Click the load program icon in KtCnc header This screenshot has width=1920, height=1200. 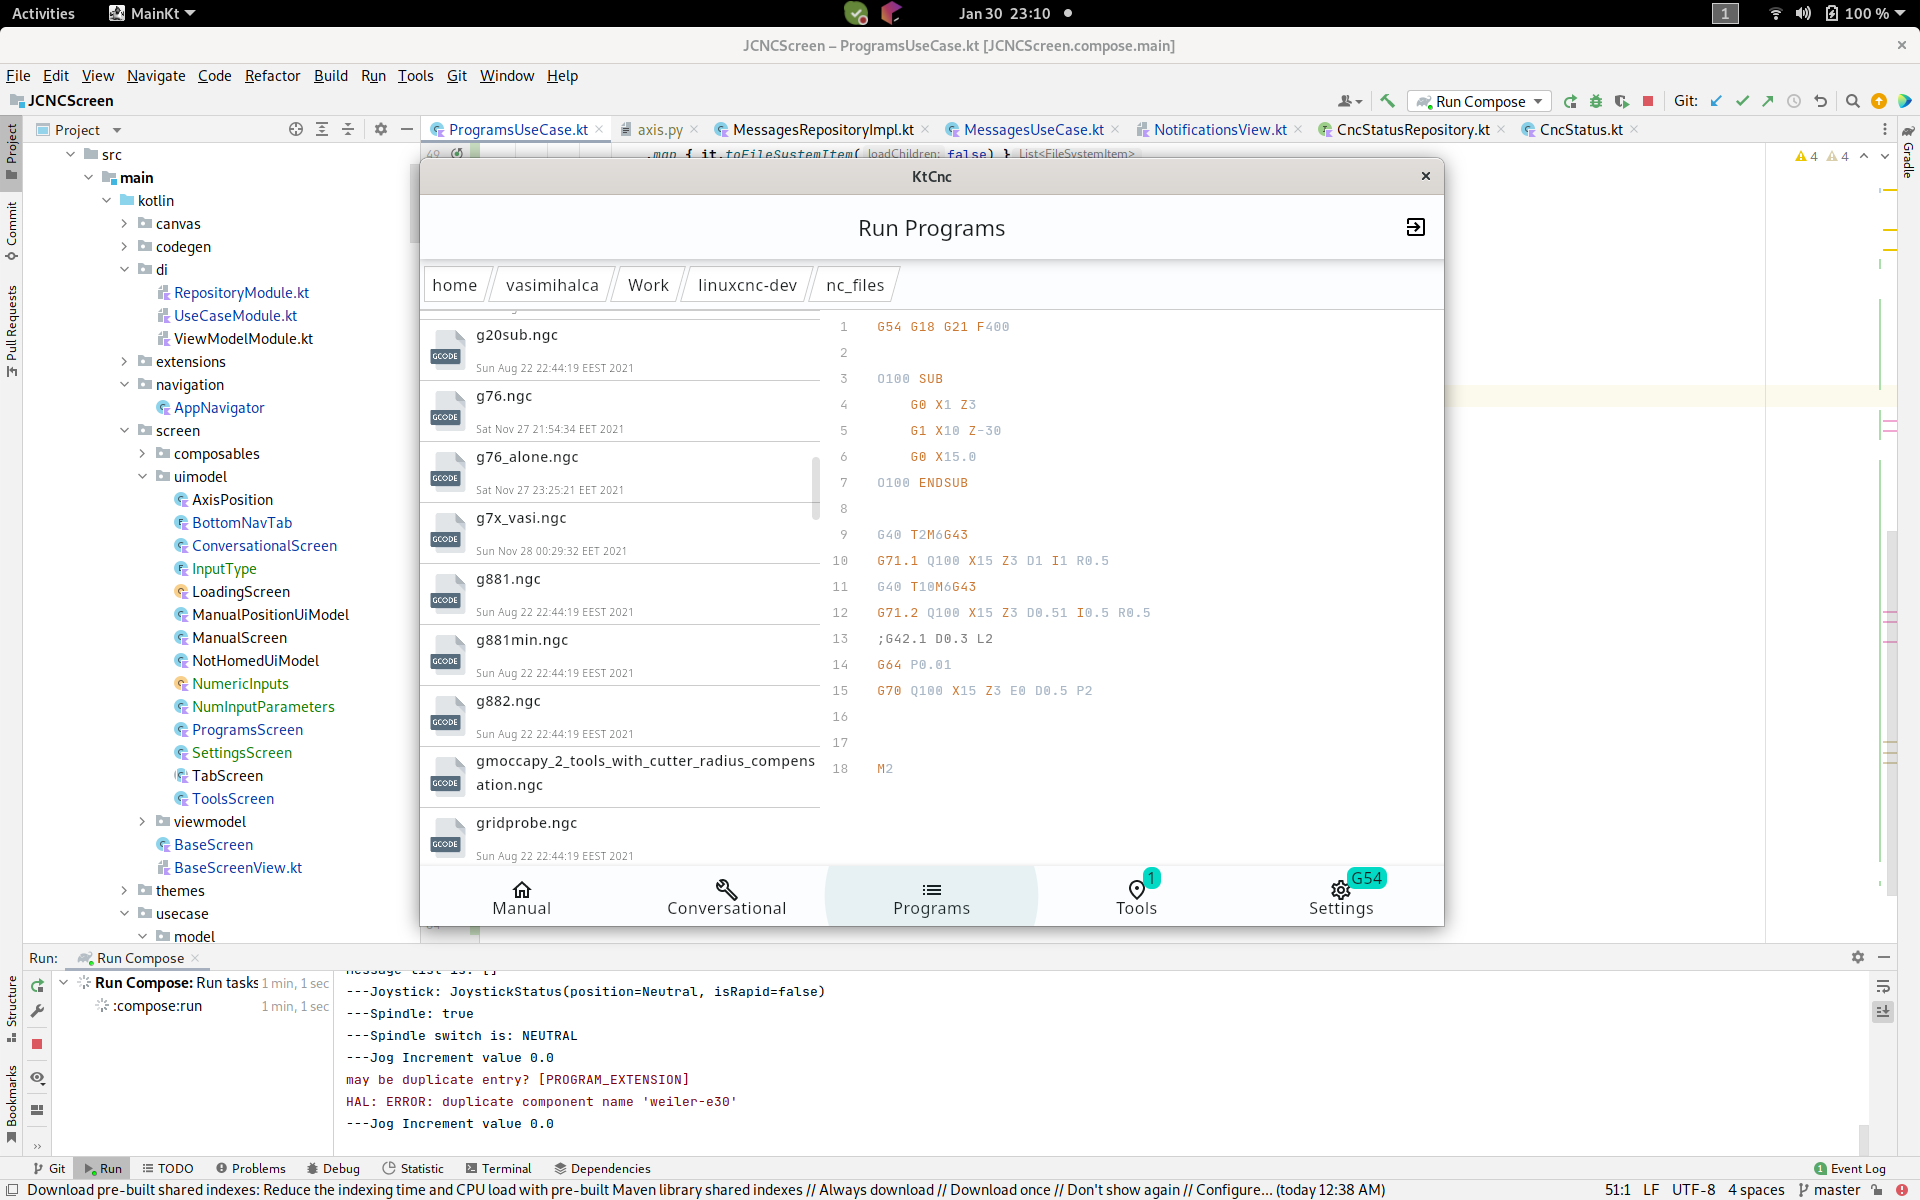[x=1415, y=227]
